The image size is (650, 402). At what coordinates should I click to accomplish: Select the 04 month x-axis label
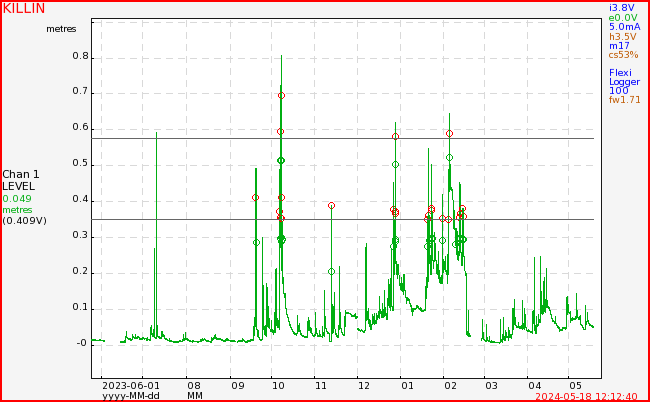coord(534,386)
